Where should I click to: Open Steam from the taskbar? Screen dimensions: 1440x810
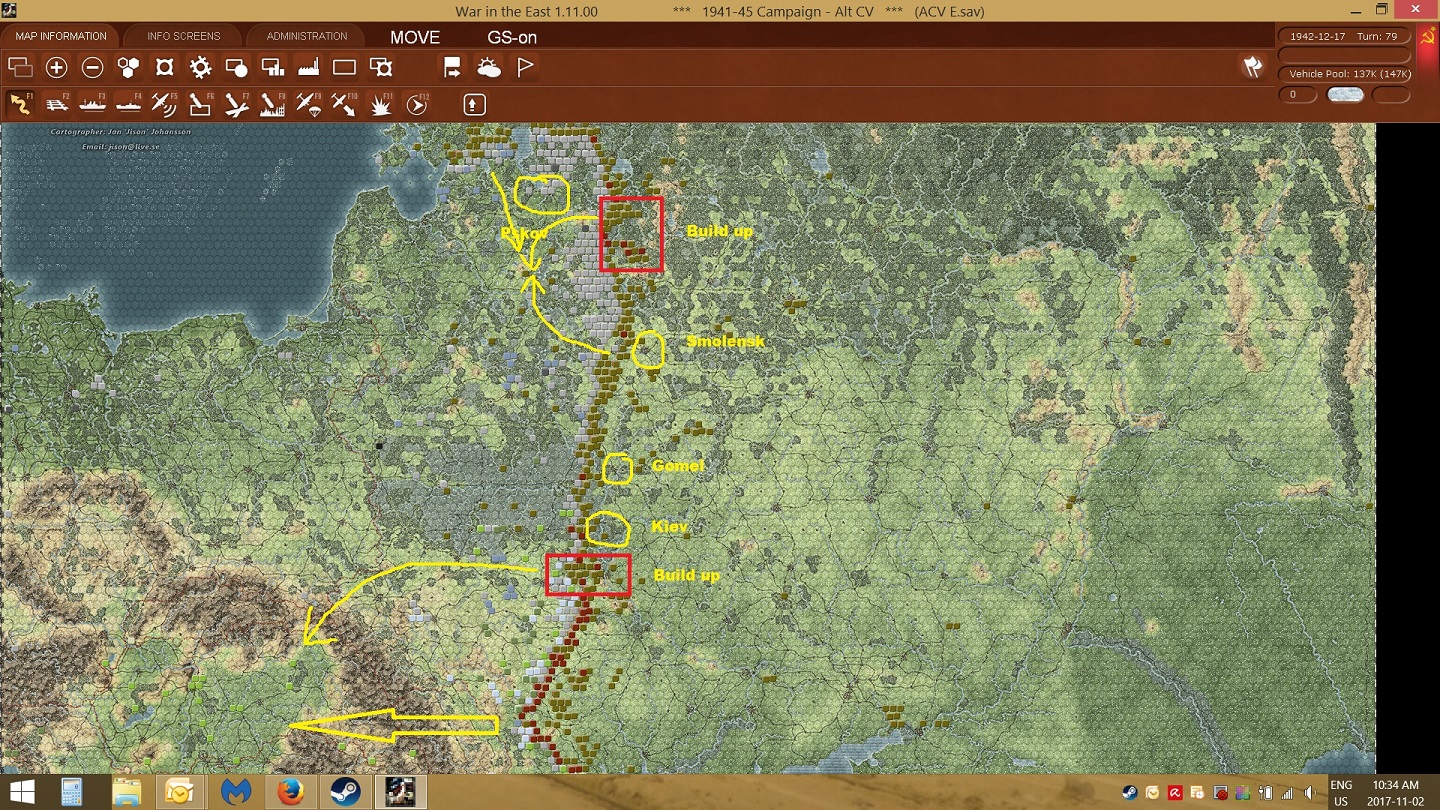coord(345,792)
